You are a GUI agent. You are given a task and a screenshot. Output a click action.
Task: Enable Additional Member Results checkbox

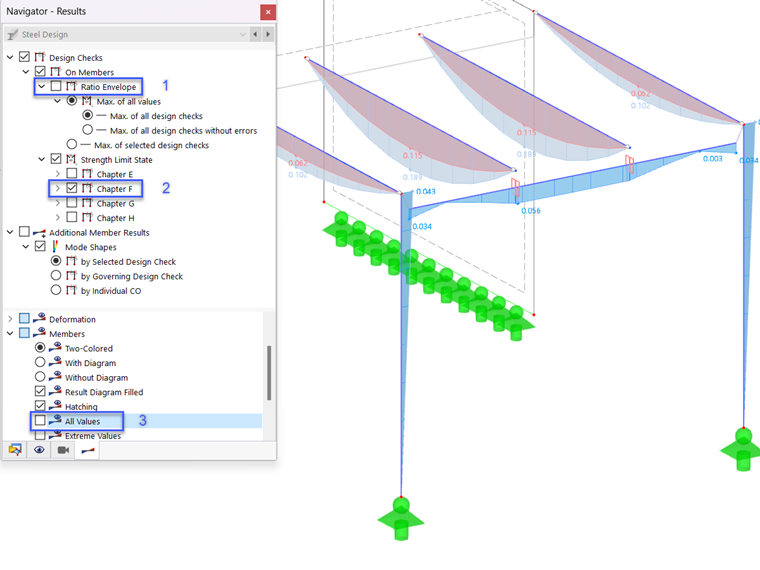[x=24, y=232]
